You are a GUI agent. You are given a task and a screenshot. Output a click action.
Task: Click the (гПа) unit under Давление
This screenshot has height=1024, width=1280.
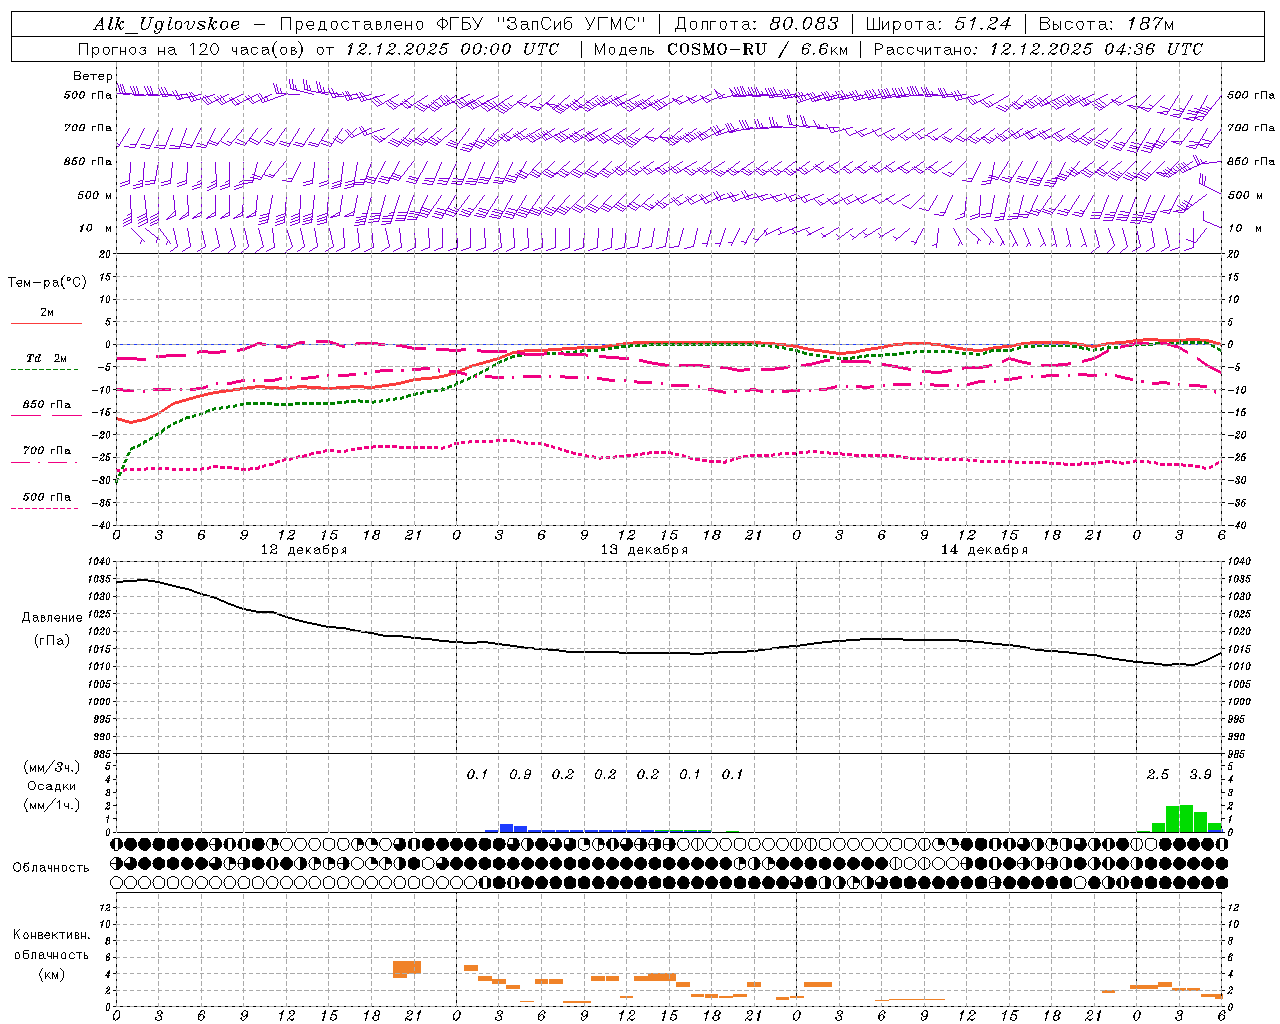tap(52, 640)
